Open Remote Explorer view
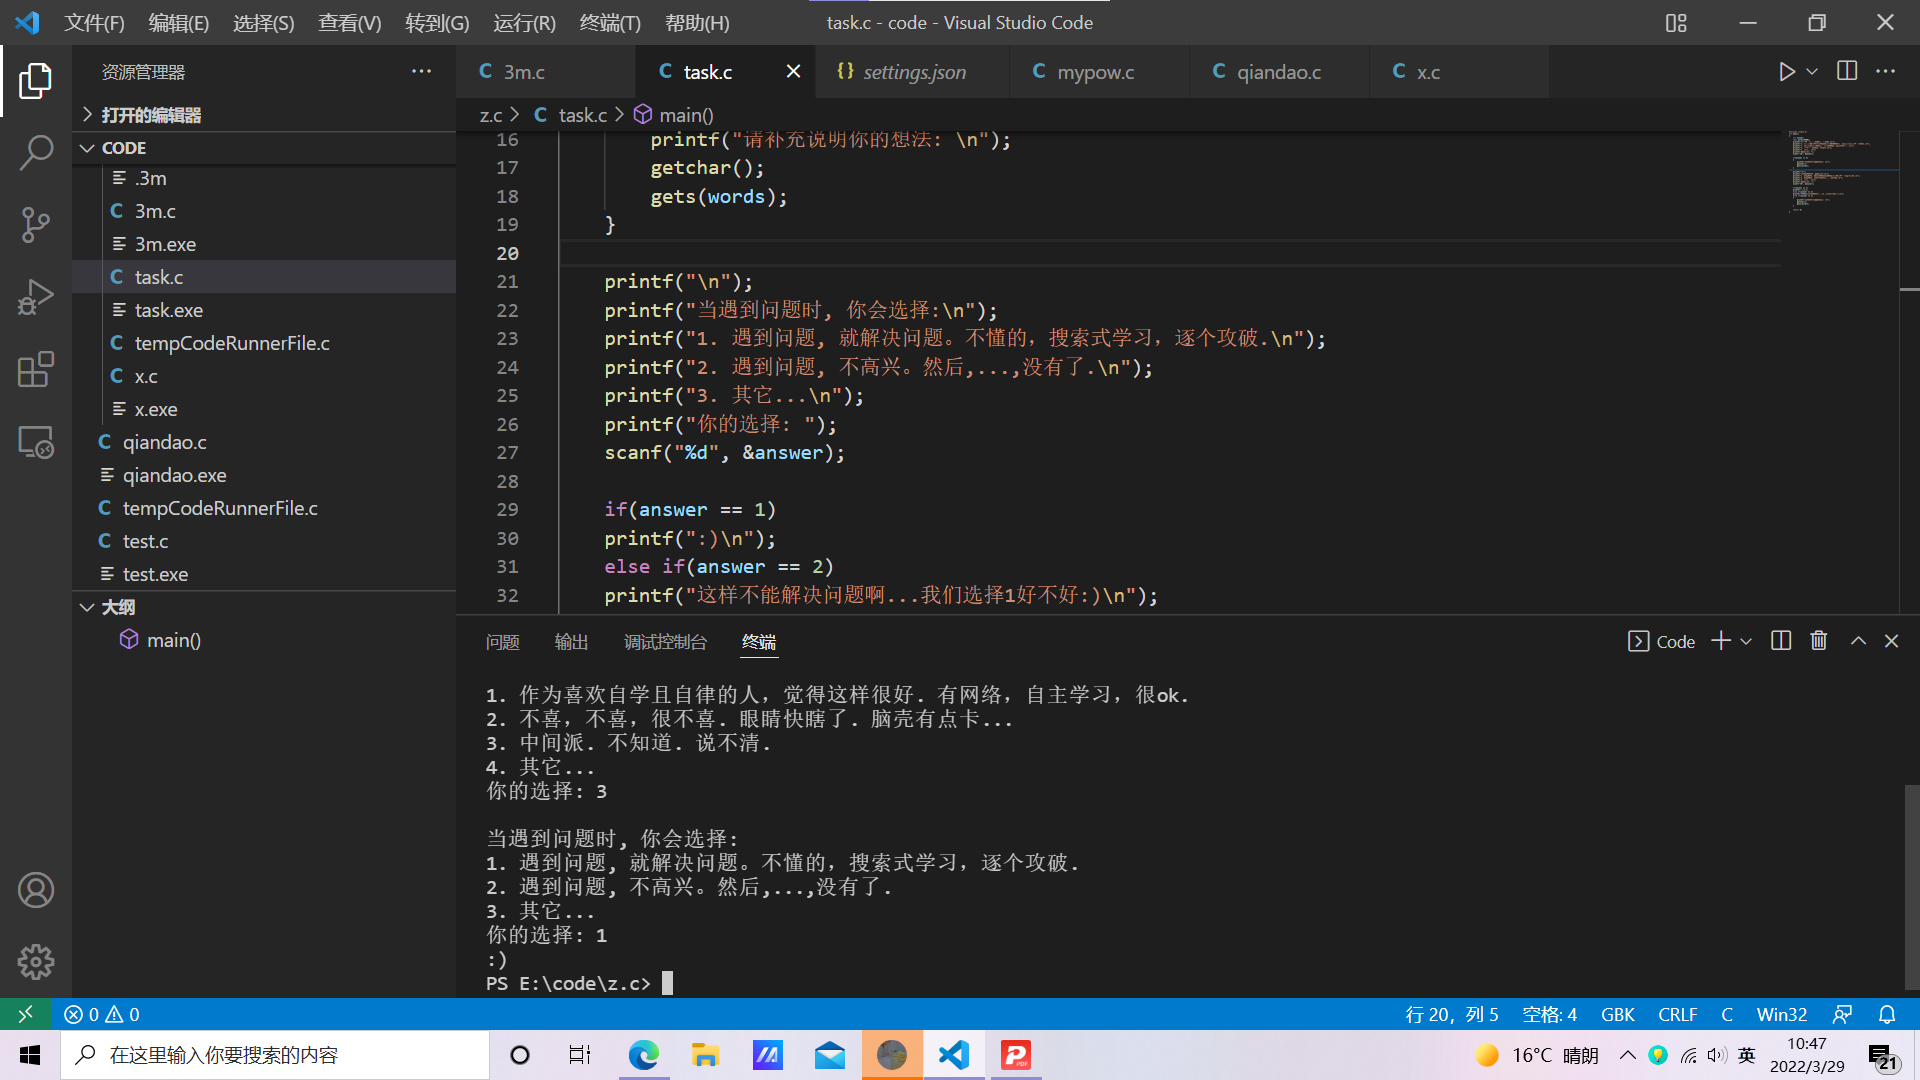This screenshot has width=1920, height=1080. pos(36,442)
